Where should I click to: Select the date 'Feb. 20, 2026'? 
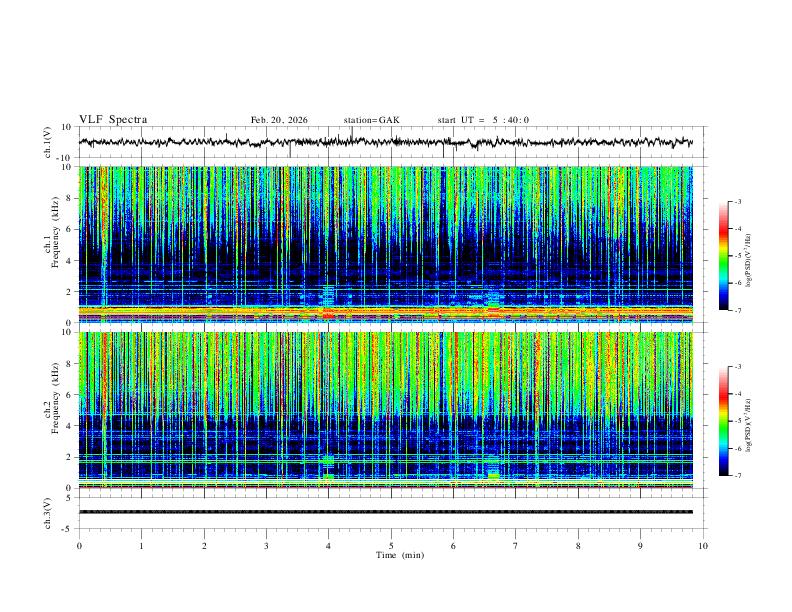pyautogui.click(x=279, y=120)
